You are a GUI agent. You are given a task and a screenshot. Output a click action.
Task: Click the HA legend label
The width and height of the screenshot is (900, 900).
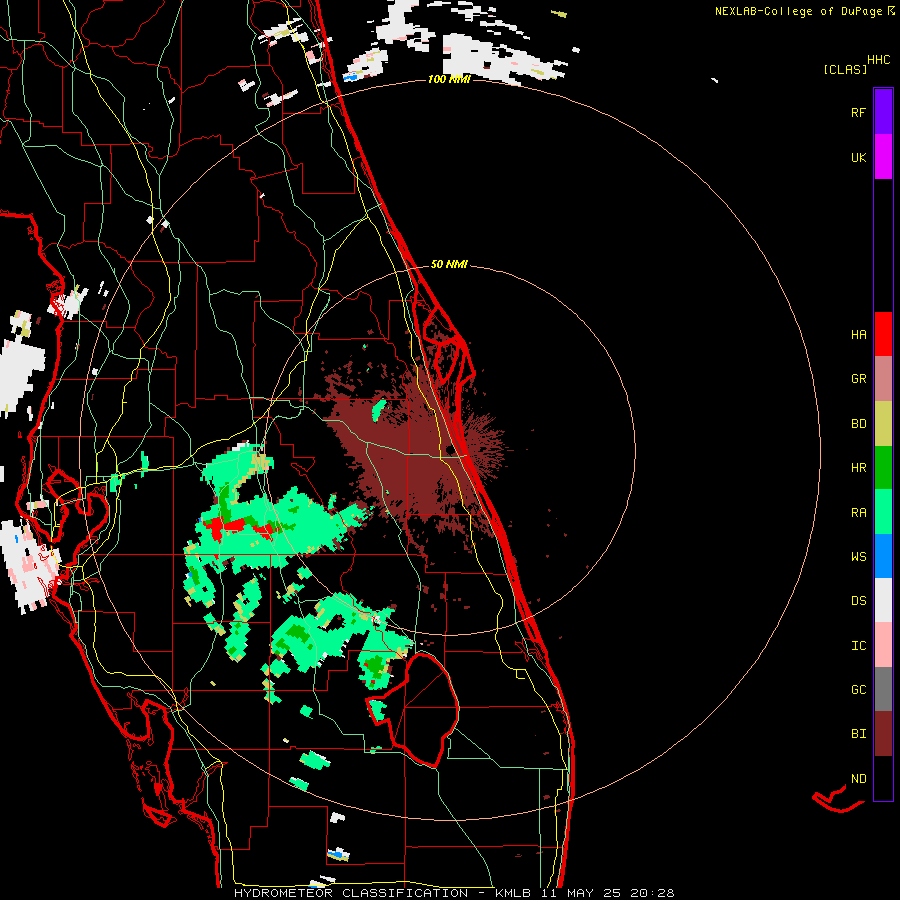coord(858,334)
